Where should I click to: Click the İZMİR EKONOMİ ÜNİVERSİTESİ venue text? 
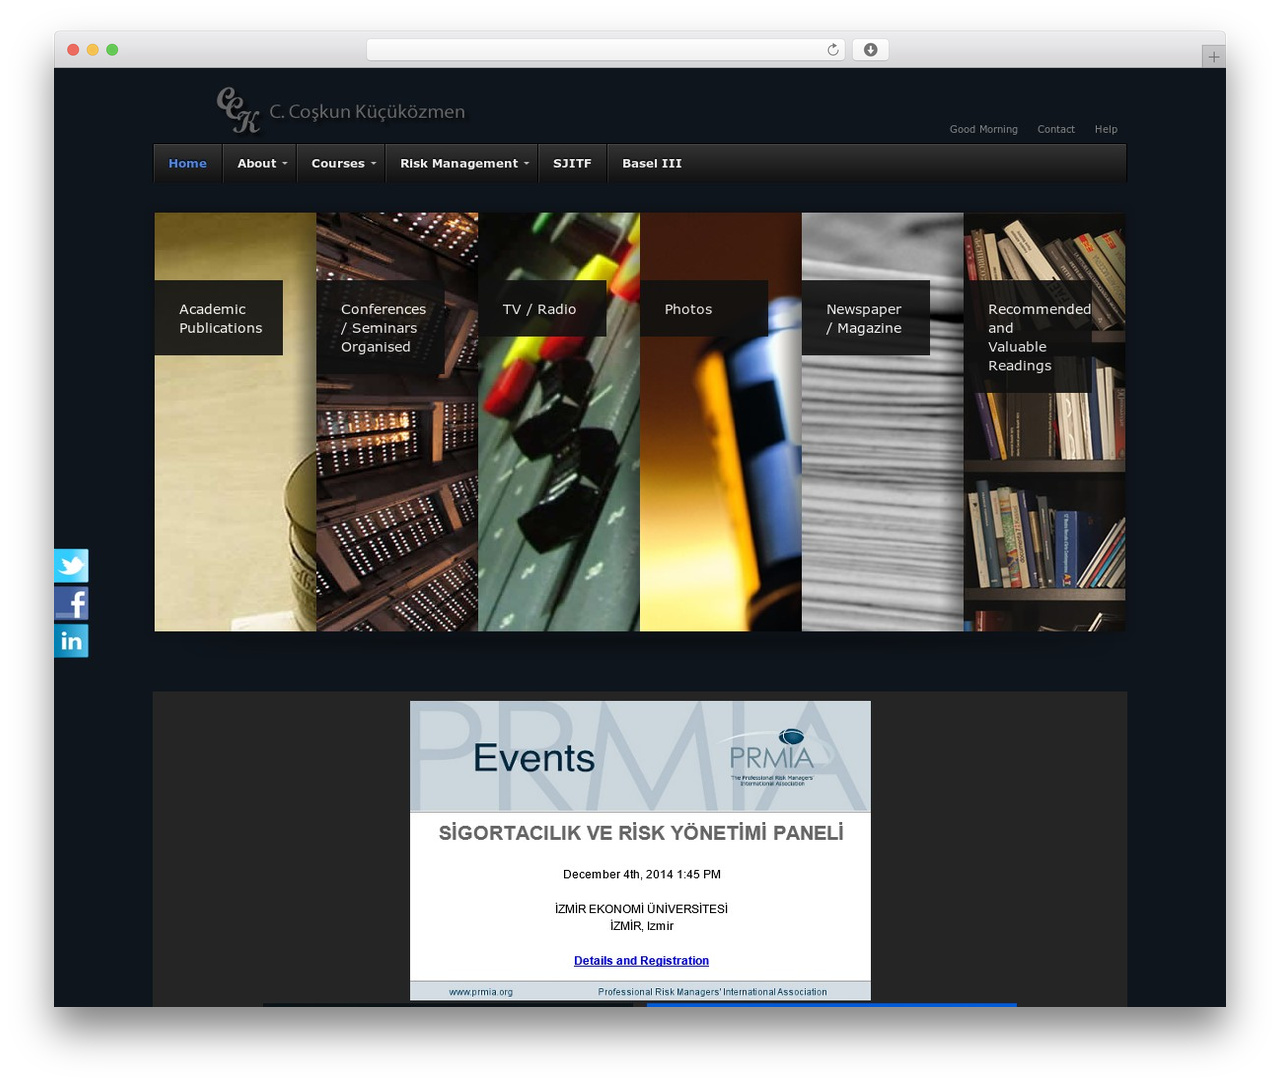pyautogui.click(x=641, y=909)
